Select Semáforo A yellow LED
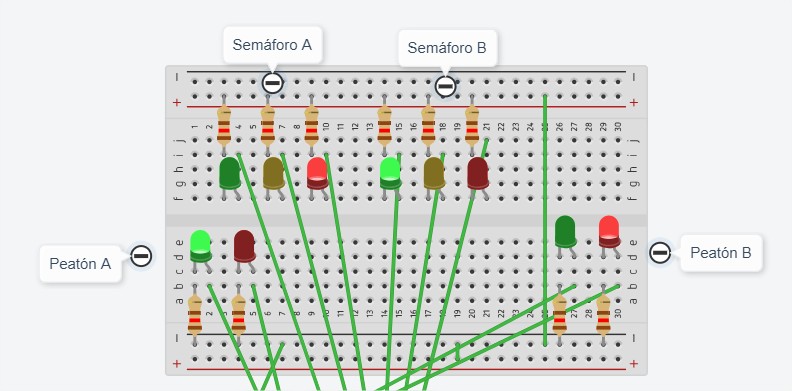Viewport: 792px width, 391px height. [273, 173]
